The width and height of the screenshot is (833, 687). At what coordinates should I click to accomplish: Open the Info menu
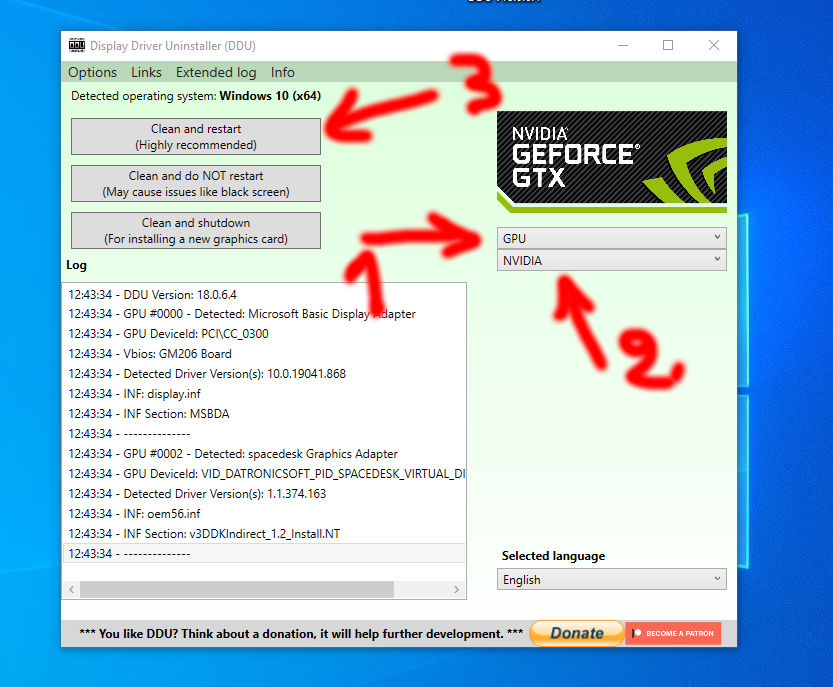pyautogui.click(x=283, y=72)
